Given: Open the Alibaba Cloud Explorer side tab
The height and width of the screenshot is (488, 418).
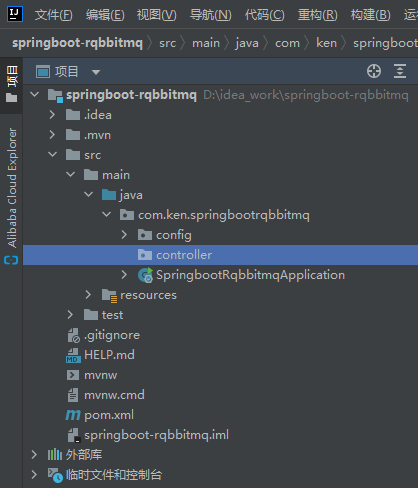Looking at the screenshot, I should pos(12,188).
